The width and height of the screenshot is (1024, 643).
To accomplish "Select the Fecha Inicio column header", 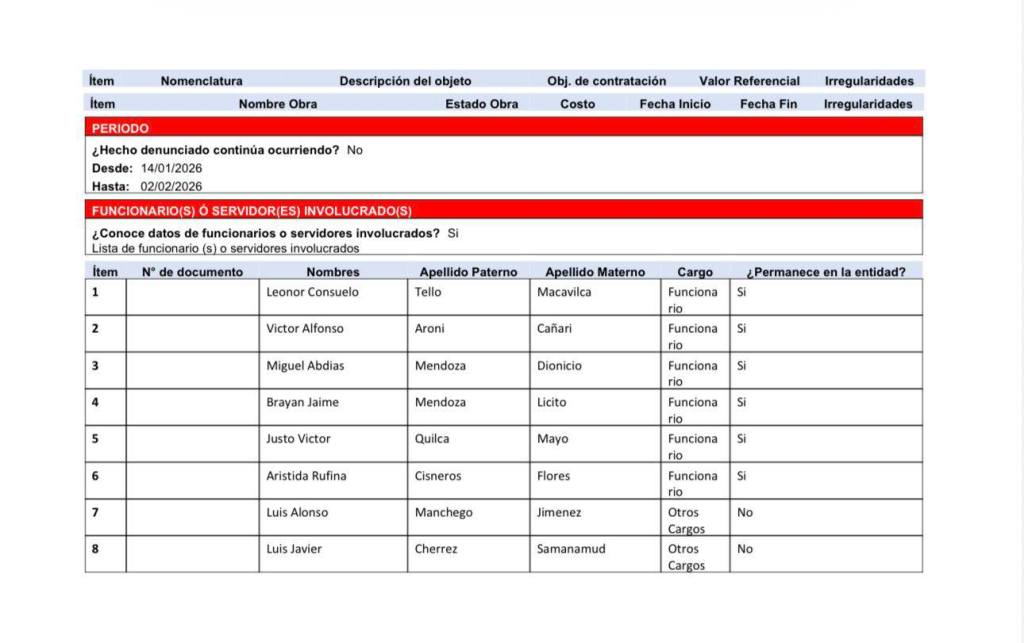I will (675, 104).
